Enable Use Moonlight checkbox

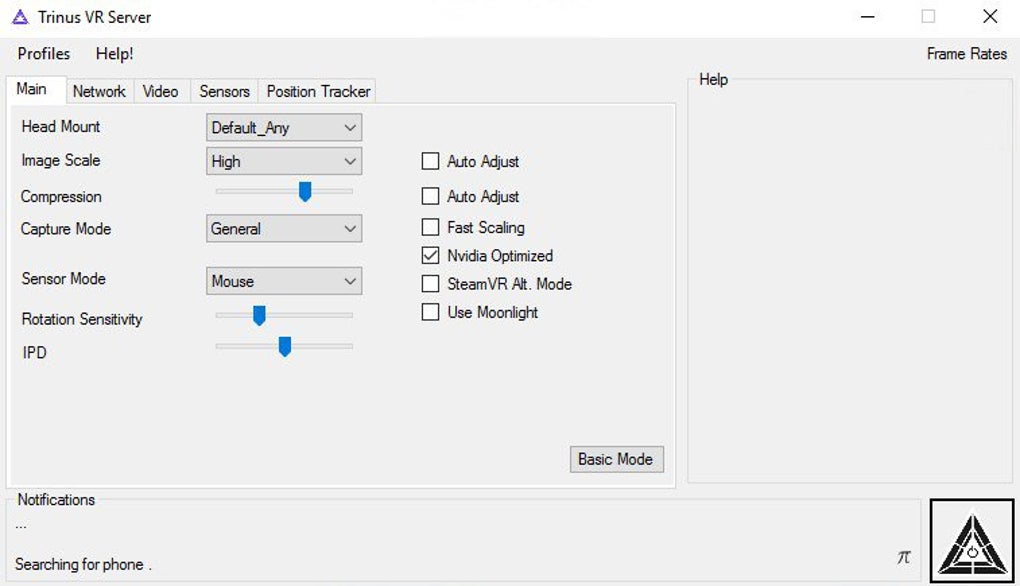click(431, 312)
